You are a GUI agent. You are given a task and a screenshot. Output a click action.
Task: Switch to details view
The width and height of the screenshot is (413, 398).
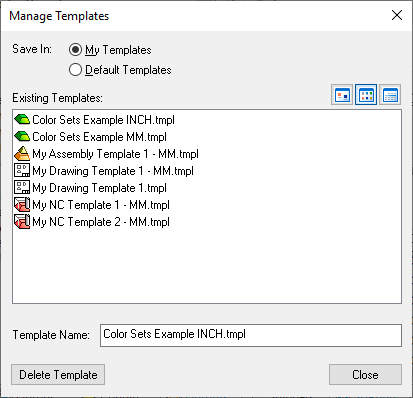[x=390, y=95]
